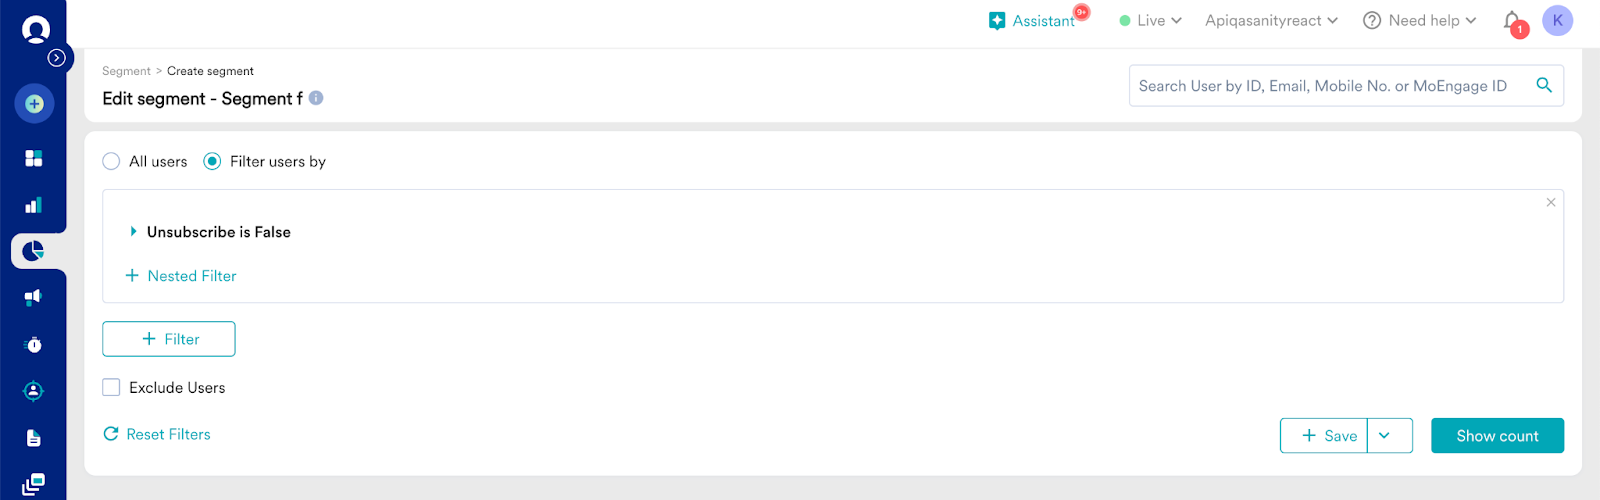Open the campaigns megaphone icon in sidebar
Viewport: 1600px width, 500px height.
coord(34,297)
